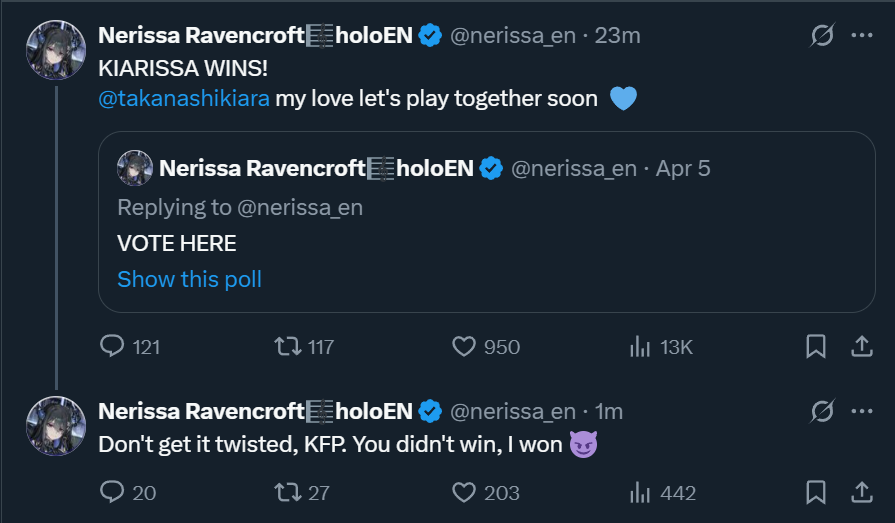Reply to the 'Don't get it twisted' tweet
The height and width of the screenshot is (523, 895).
pos(112,492)
